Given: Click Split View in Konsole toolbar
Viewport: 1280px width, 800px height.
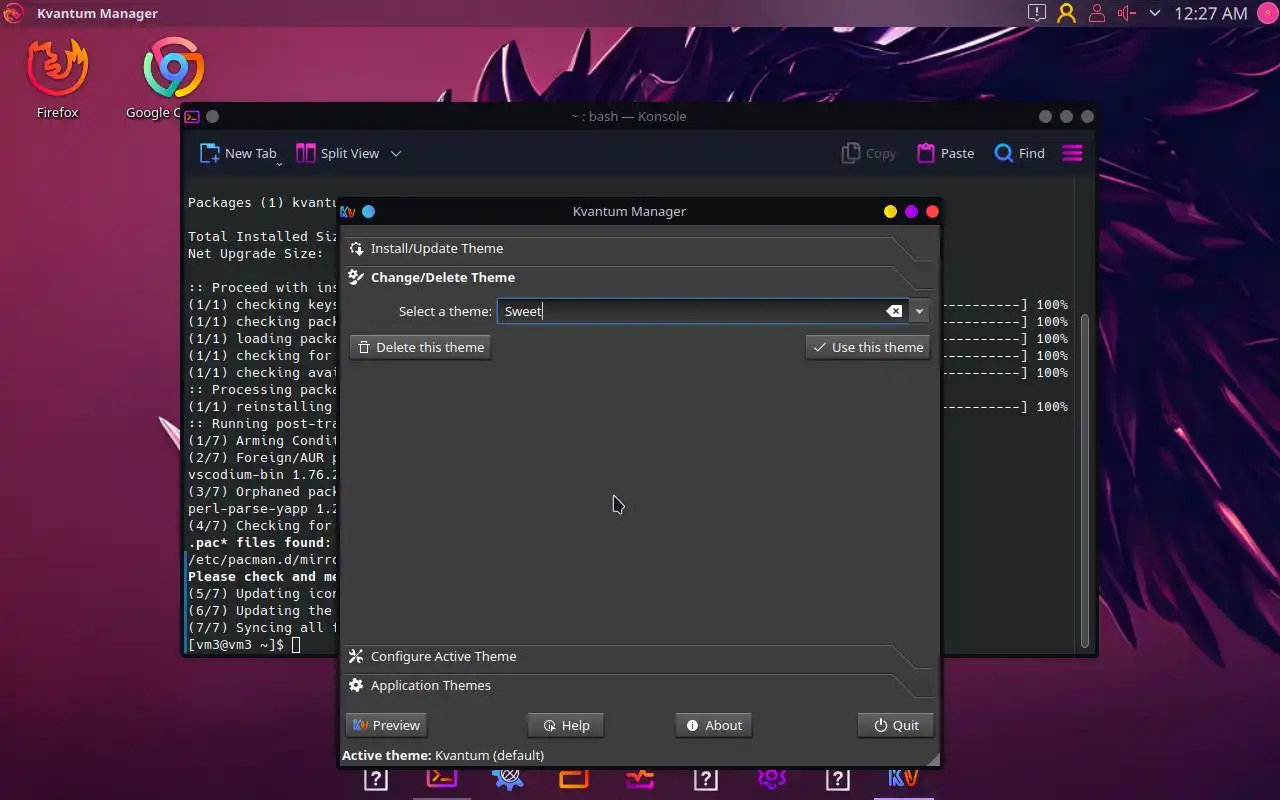Looking at the screenshot, I should pos(338,153).
